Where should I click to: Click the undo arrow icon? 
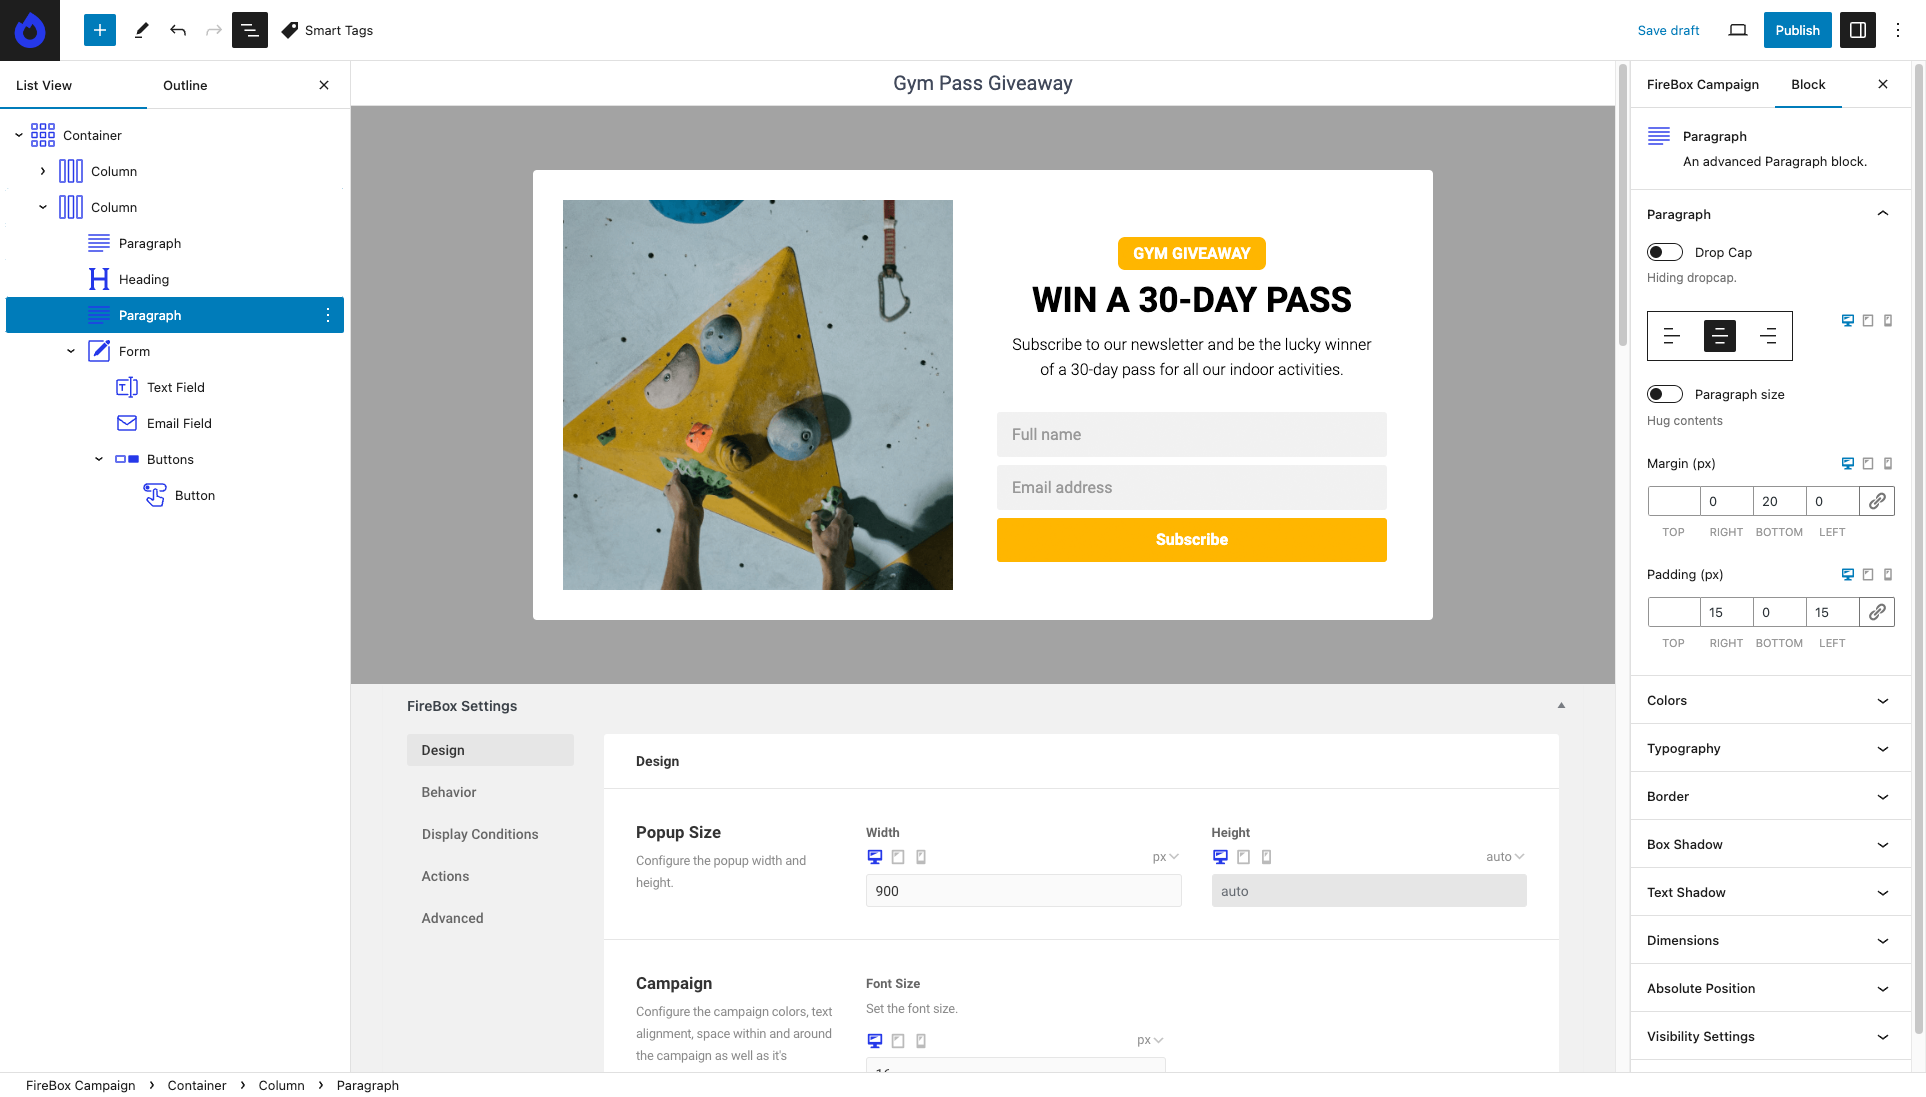[x=177, y=30]
